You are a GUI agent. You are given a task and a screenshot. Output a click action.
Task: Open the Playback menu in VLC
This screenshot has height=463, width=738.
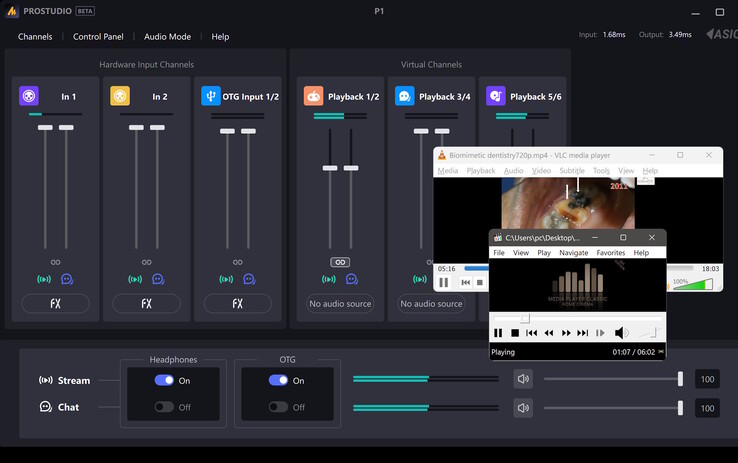(x=481, y=171)
